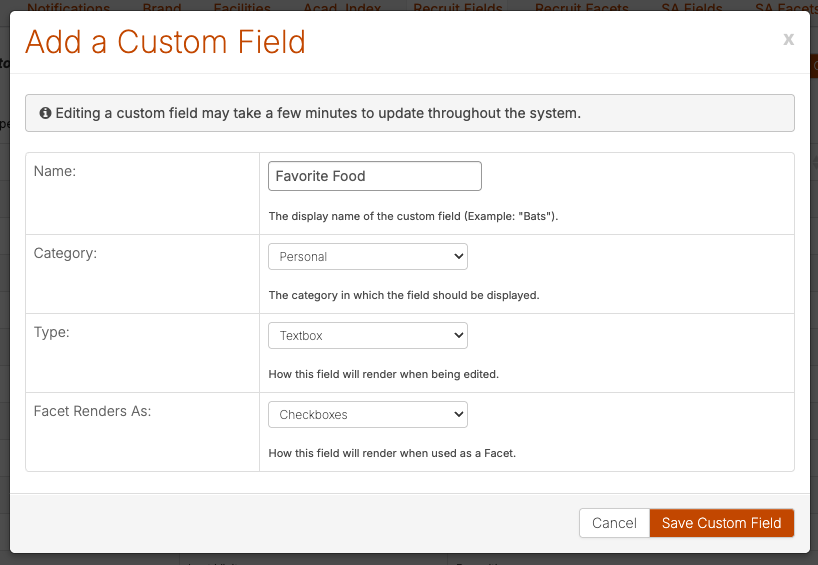Select the Type: label text

point(52,332)
